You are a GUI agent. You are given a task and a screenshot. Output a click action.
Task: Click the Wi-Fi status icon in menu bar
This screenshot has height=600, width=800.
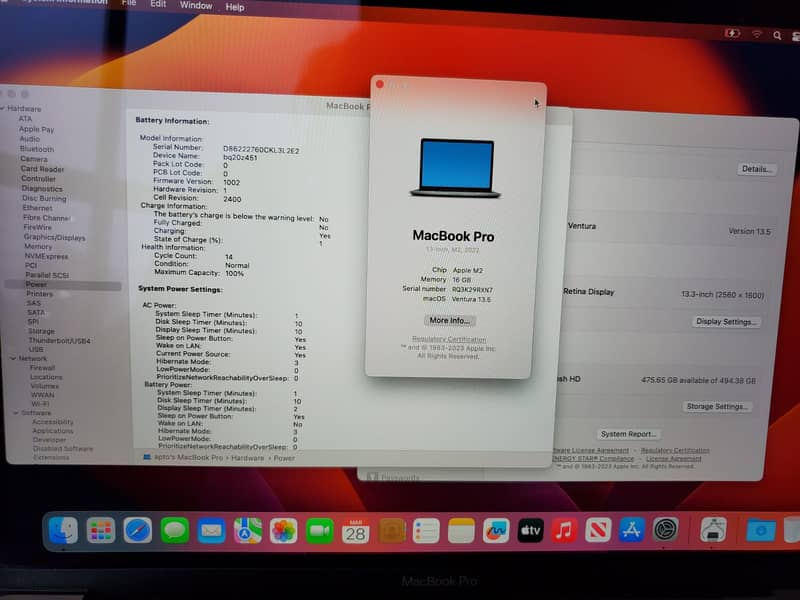pos(757,34)
